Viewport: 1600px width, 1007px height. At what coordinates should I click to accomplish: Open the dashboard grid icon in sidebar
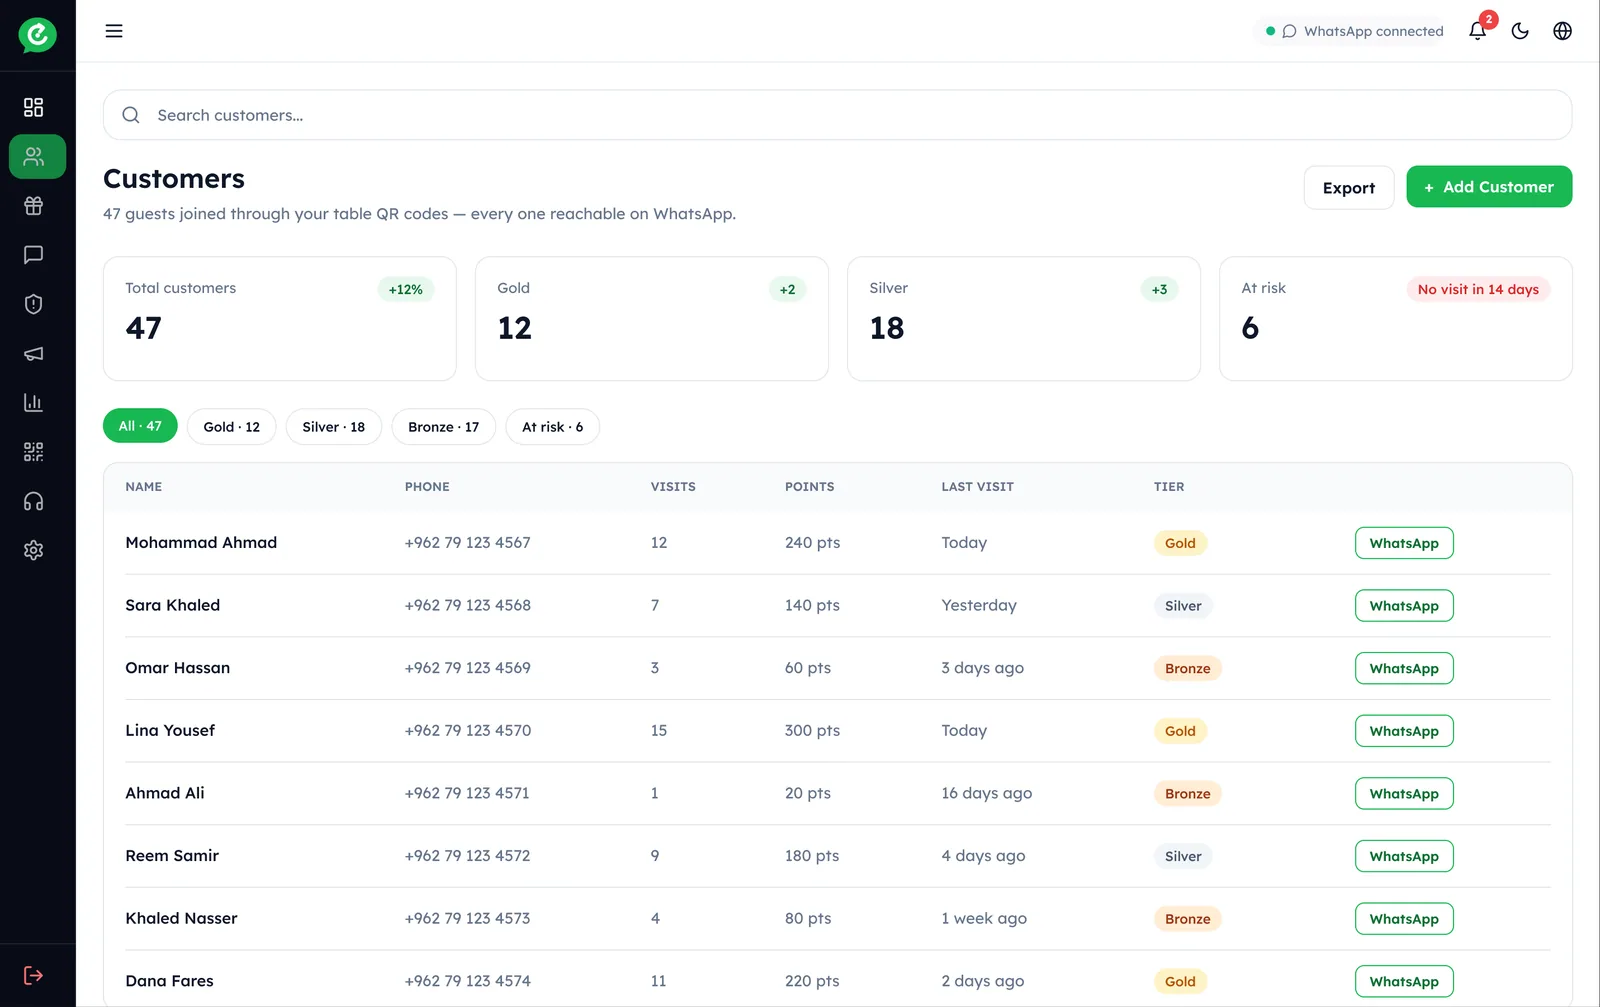tap(33, 107)
